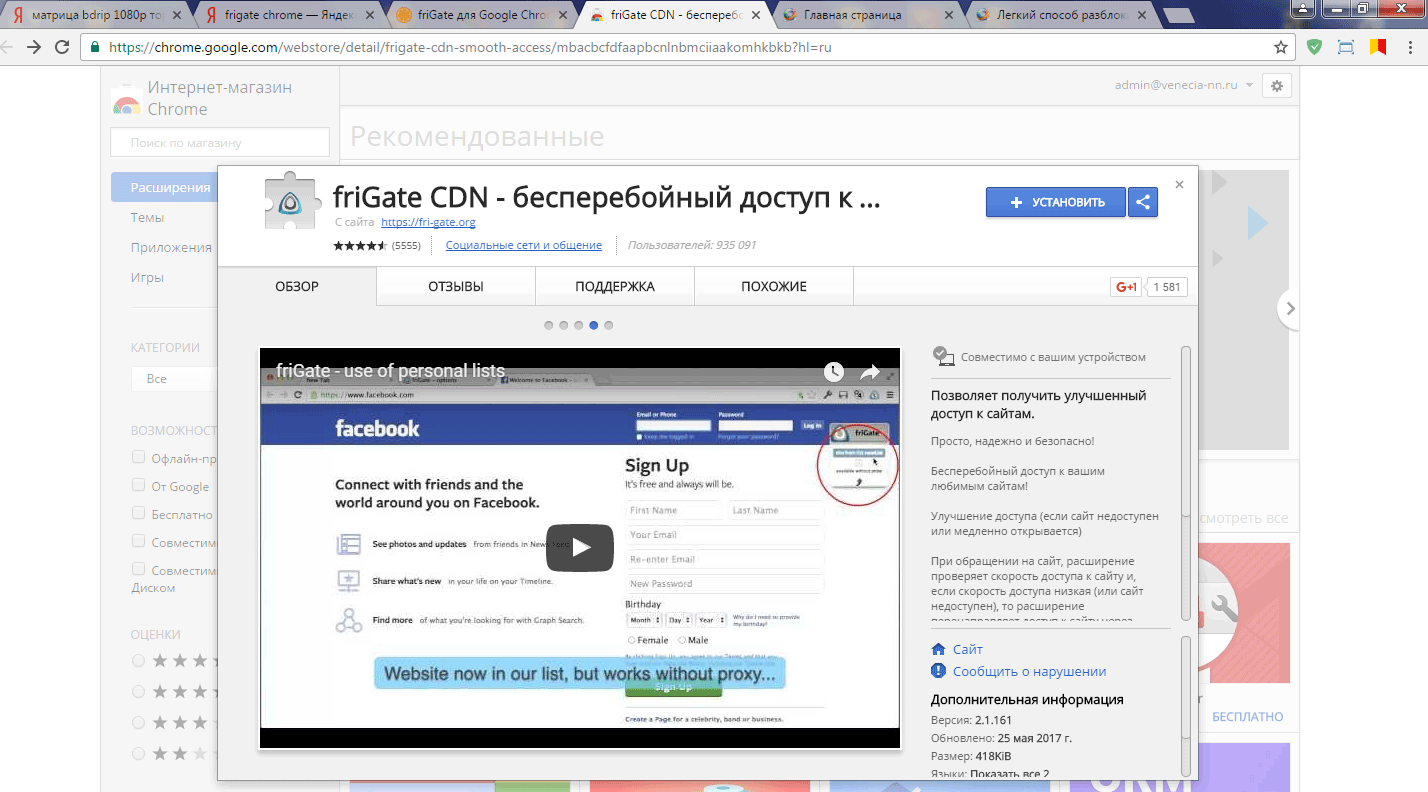Open the Chrome three-dot menu

point(1409,47)
